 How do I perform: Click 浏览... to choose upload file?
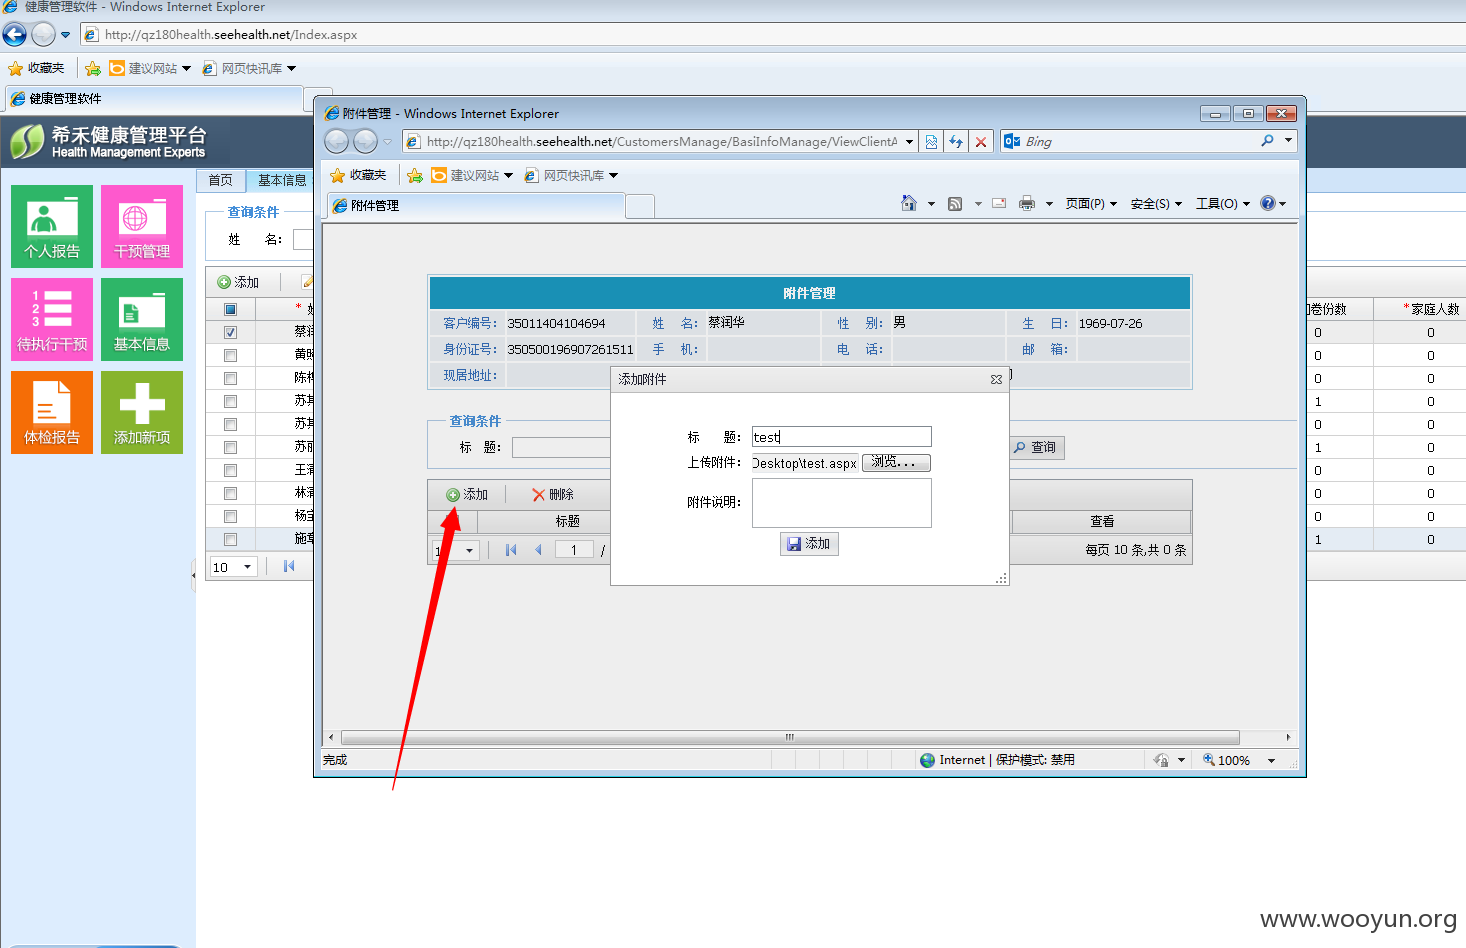896,462
